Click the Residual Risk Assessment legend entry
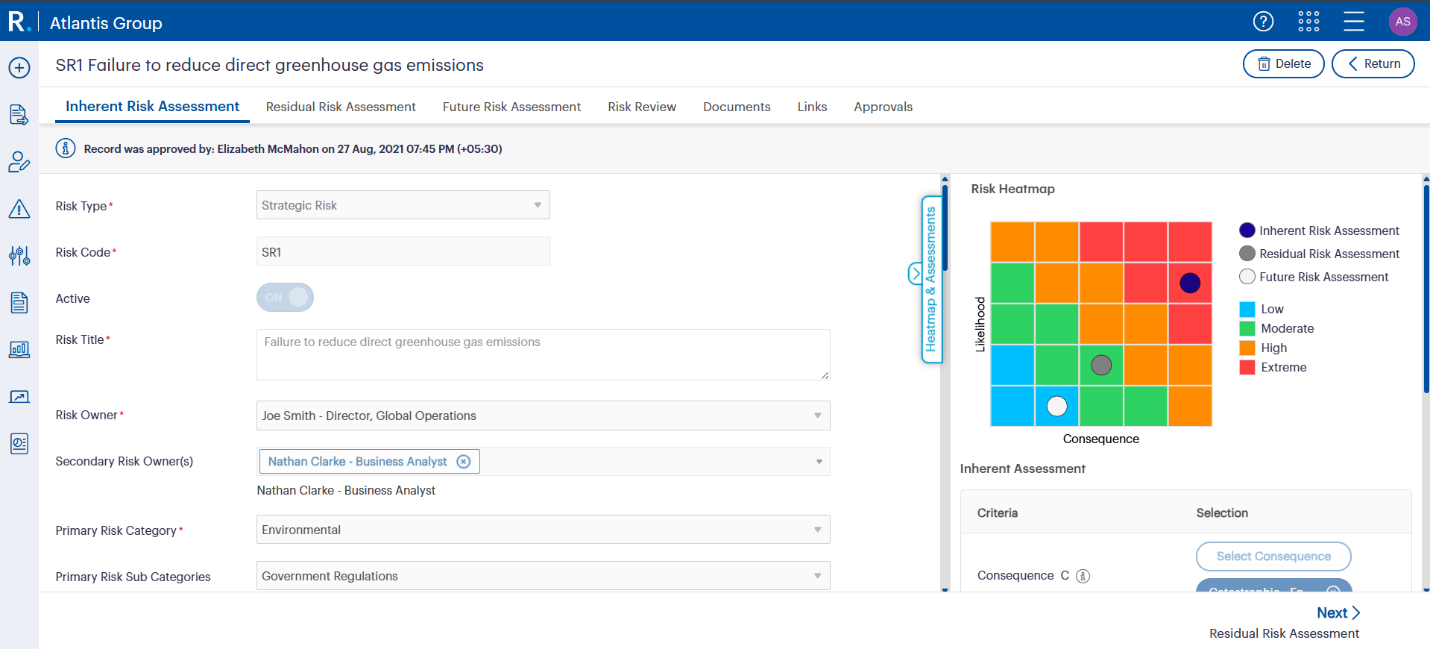The height and width of the screenshot is (649, 1430). tap(1320, 254)
